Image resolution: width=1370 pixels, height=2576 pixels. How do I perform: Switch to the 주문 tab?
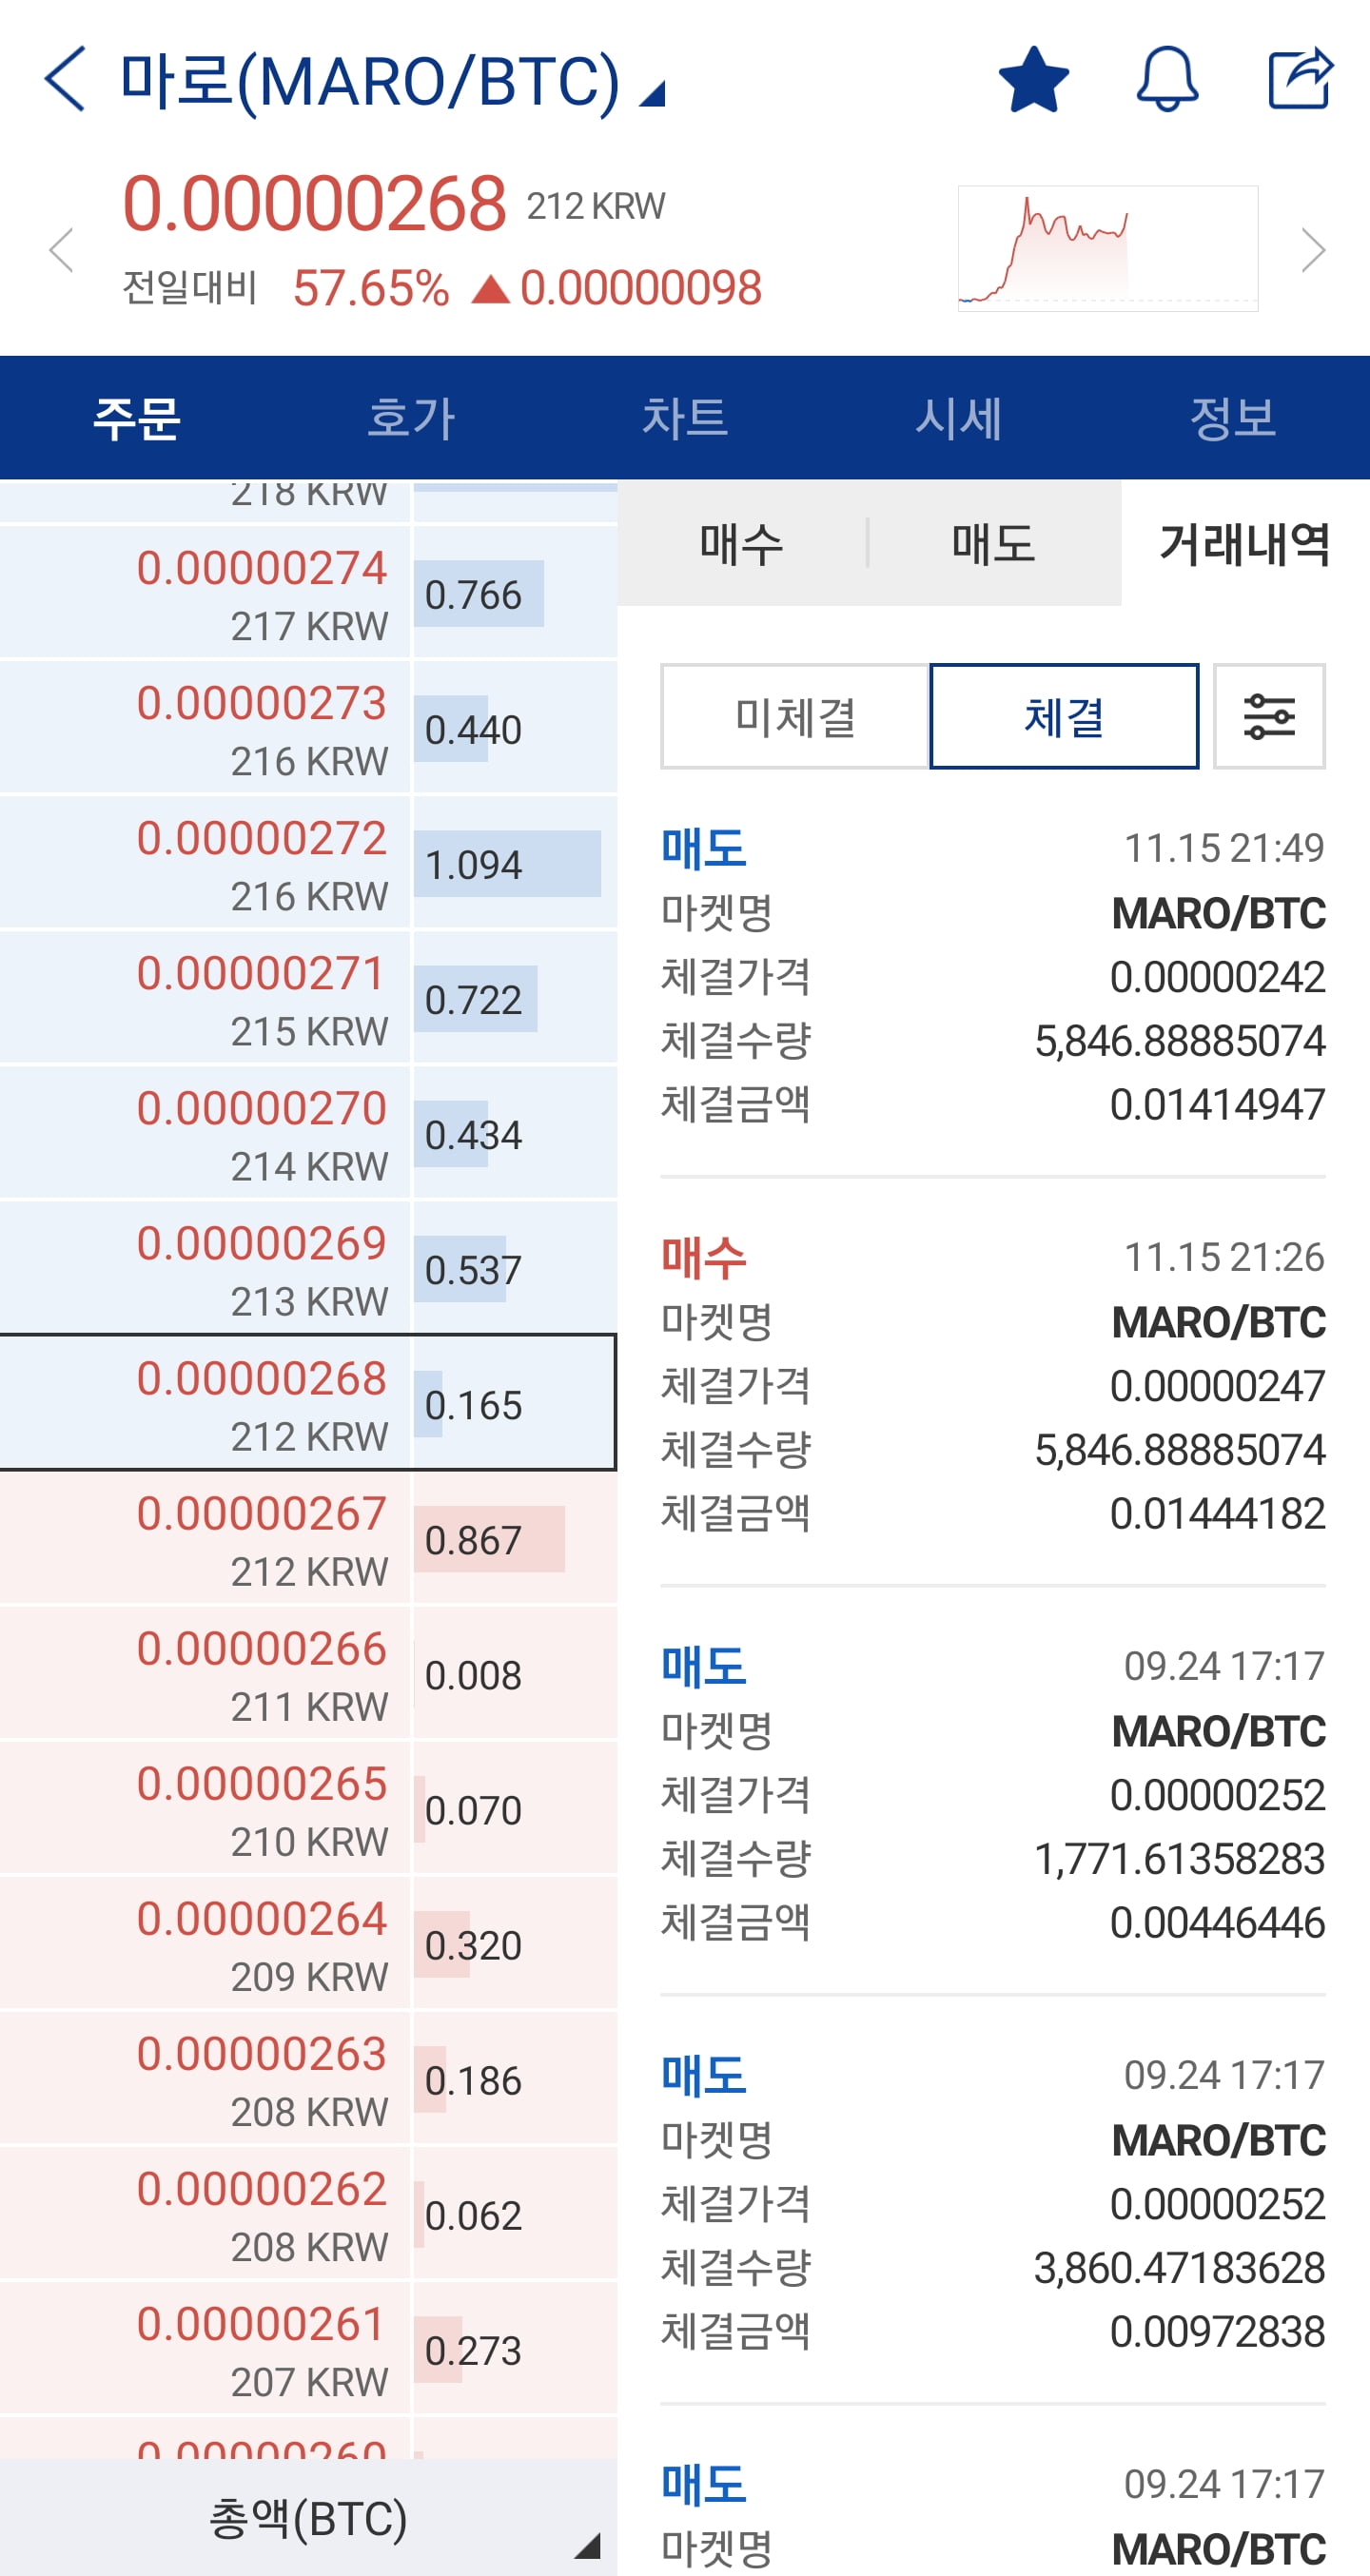click(137, 417)
